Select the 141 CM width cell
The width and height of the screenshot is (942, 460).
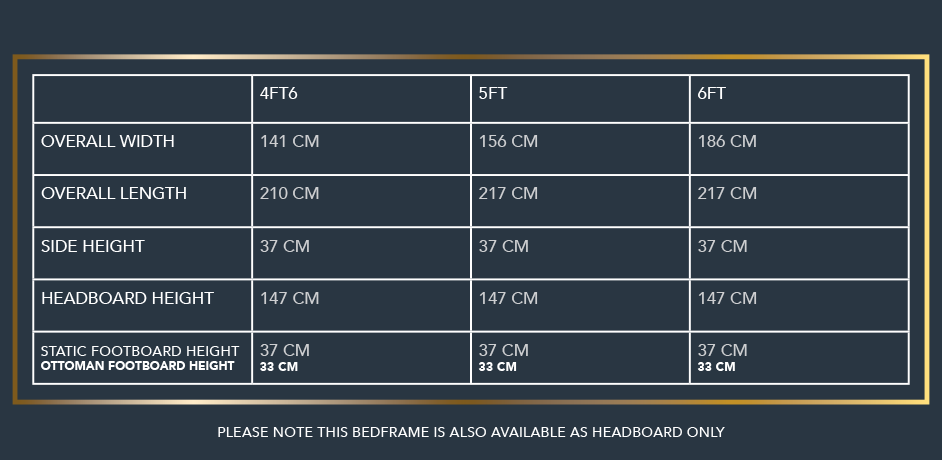290,141
